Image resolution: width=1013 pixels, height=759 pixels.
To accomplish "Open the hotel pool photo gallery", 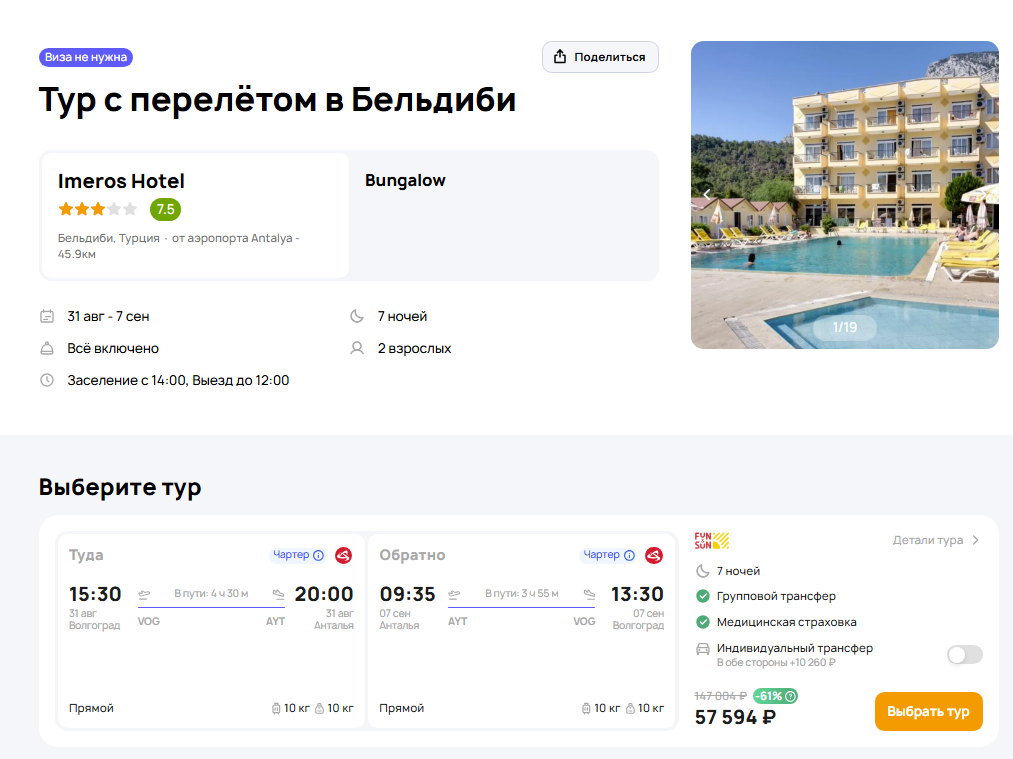I will 844,195.
